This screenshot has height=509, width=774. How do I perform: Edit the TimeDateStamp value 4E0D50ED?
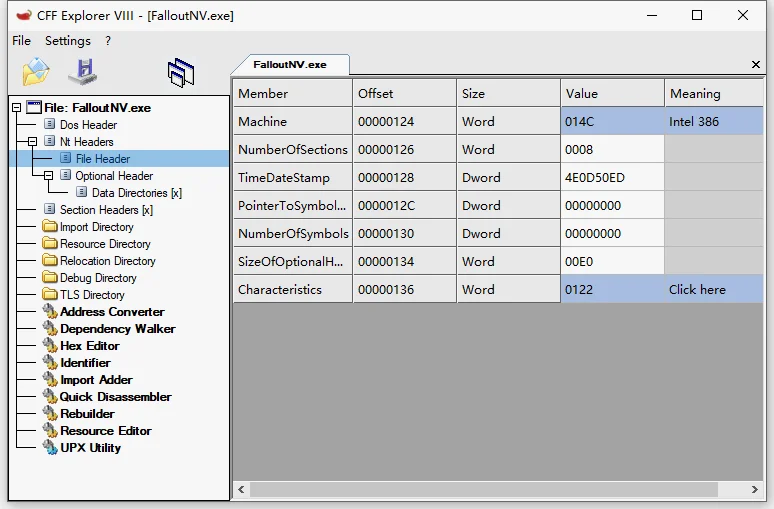click(x=612, y=177)
